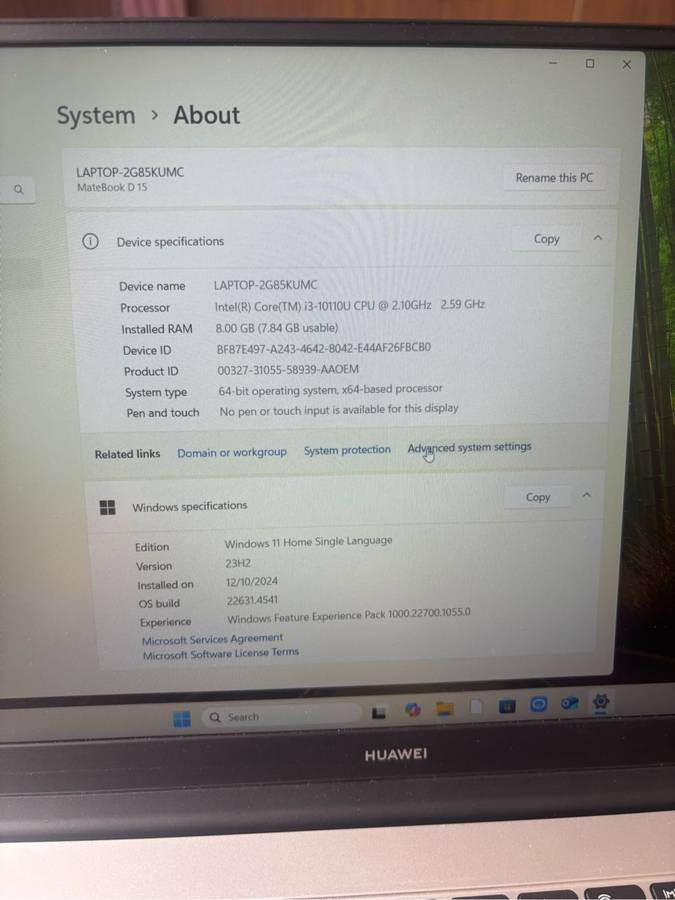Click the Installed on date 12/10/2024
The height and width of the screenshot is (900, 675).
(252, 581)
